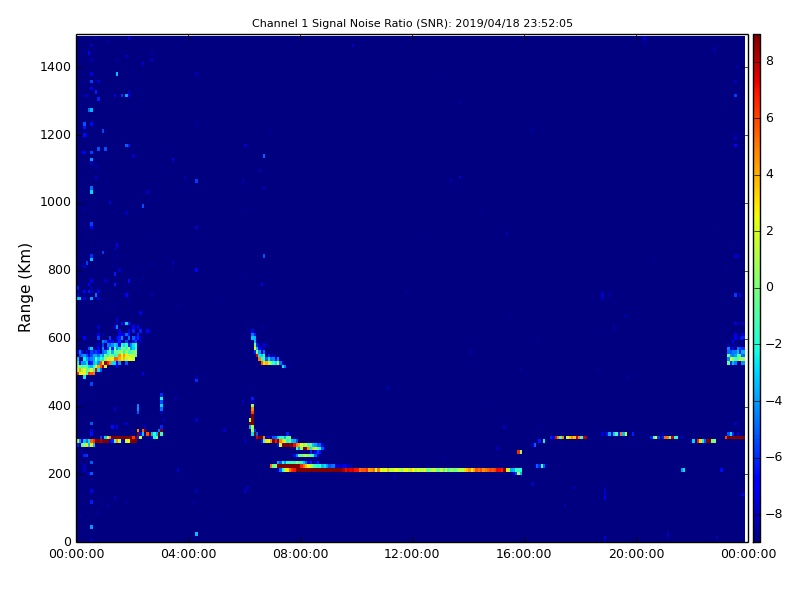Screen dimensions: 800x600
Task: Click the echo patch near 550 km at plot's right edge
Action: 736,355
